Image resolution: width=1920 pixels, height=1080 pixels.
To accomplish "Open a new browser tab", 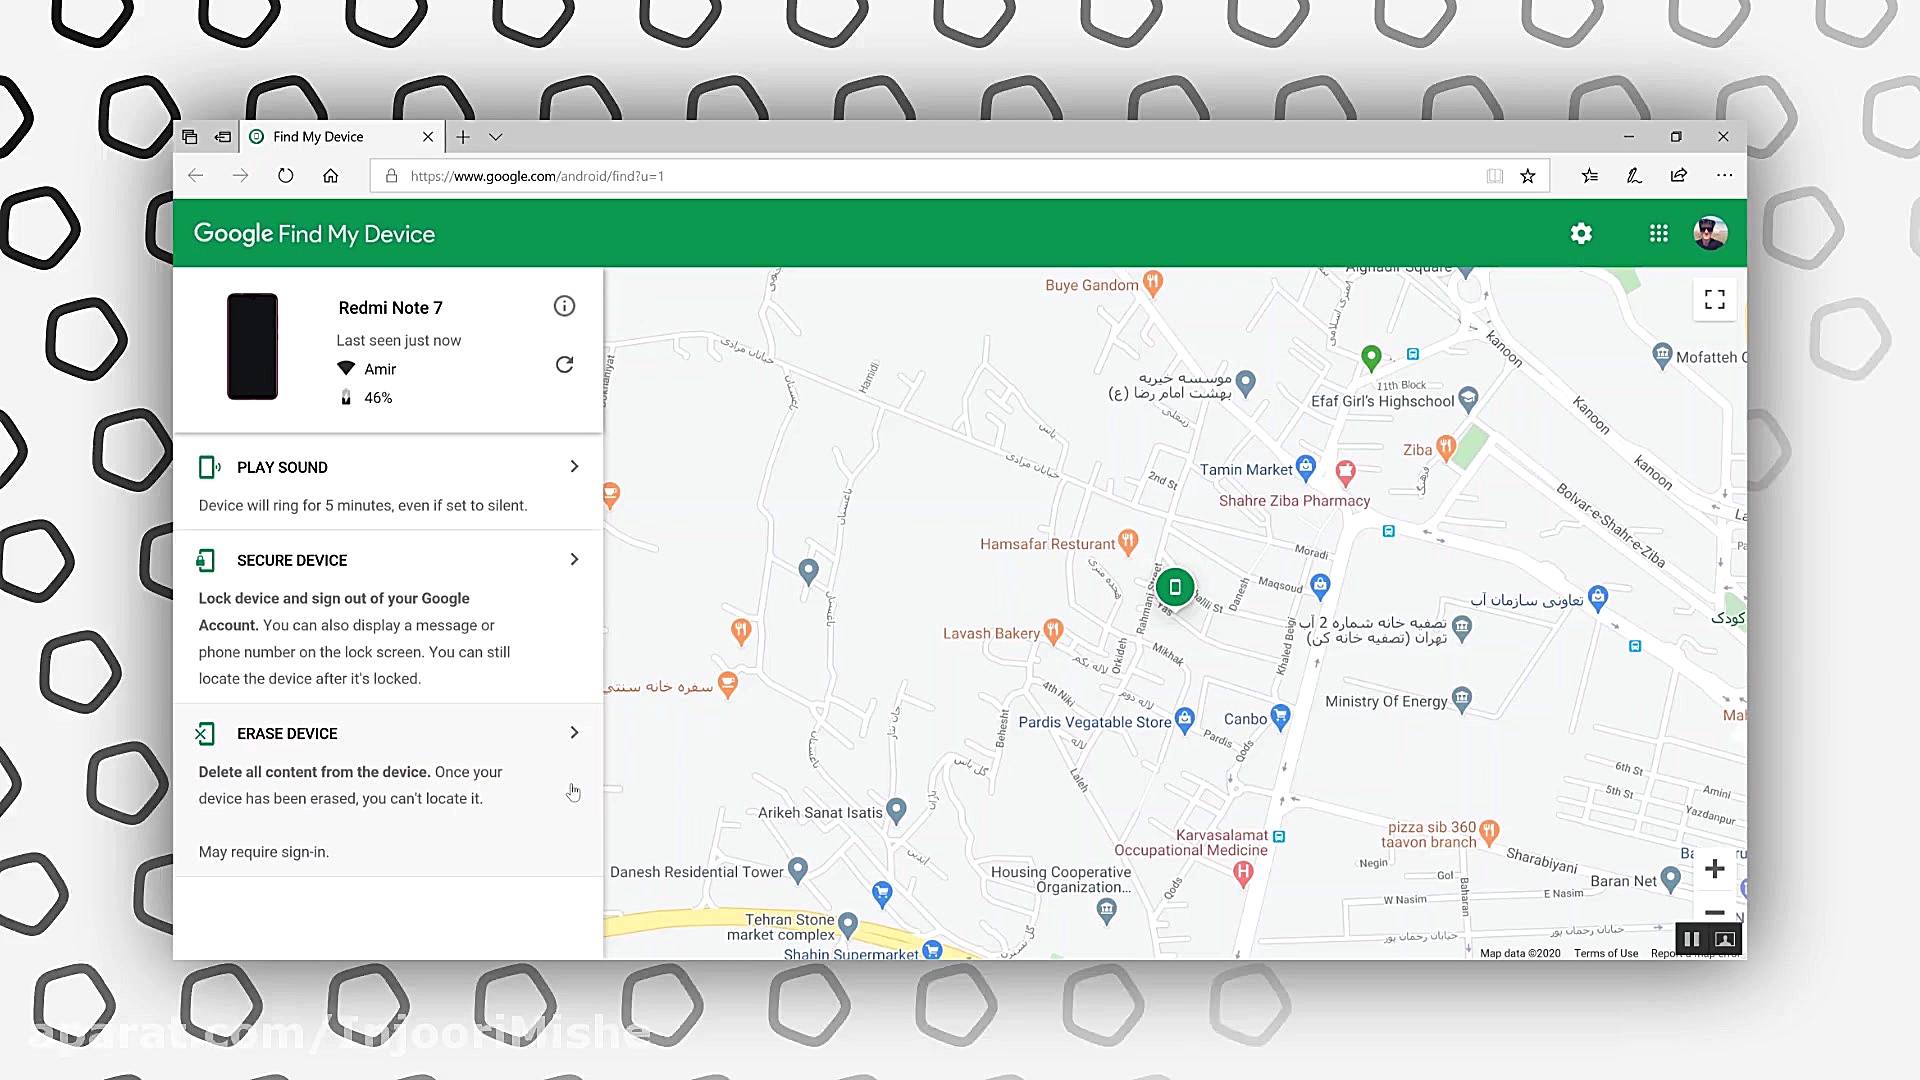I will coord(463,137).
